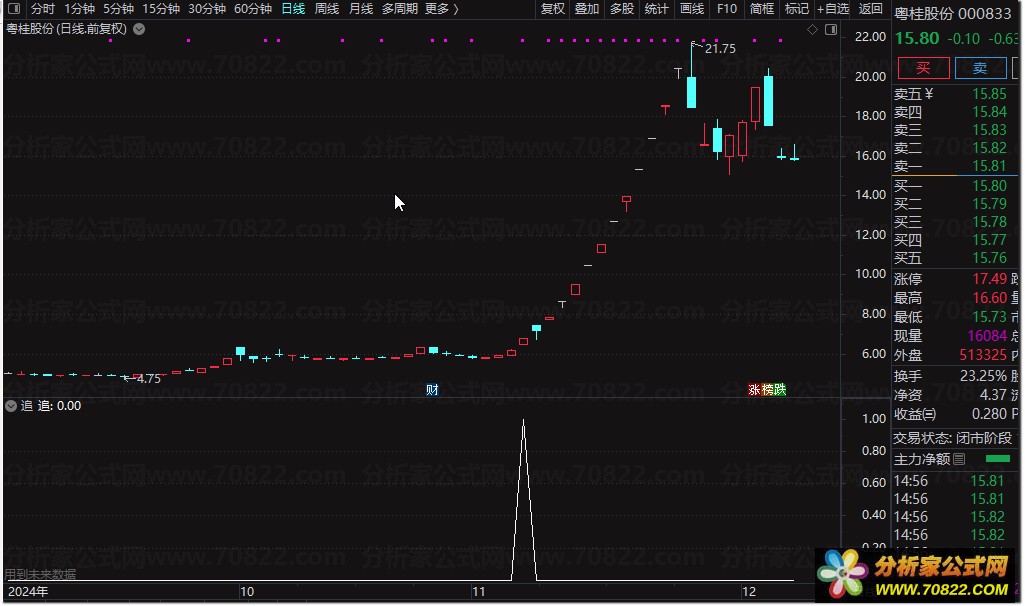Image resolution: width=1025 pixels, height=606 pixels.
Task: Open the 多股 multi-stock view
Action: coord(622,8)
